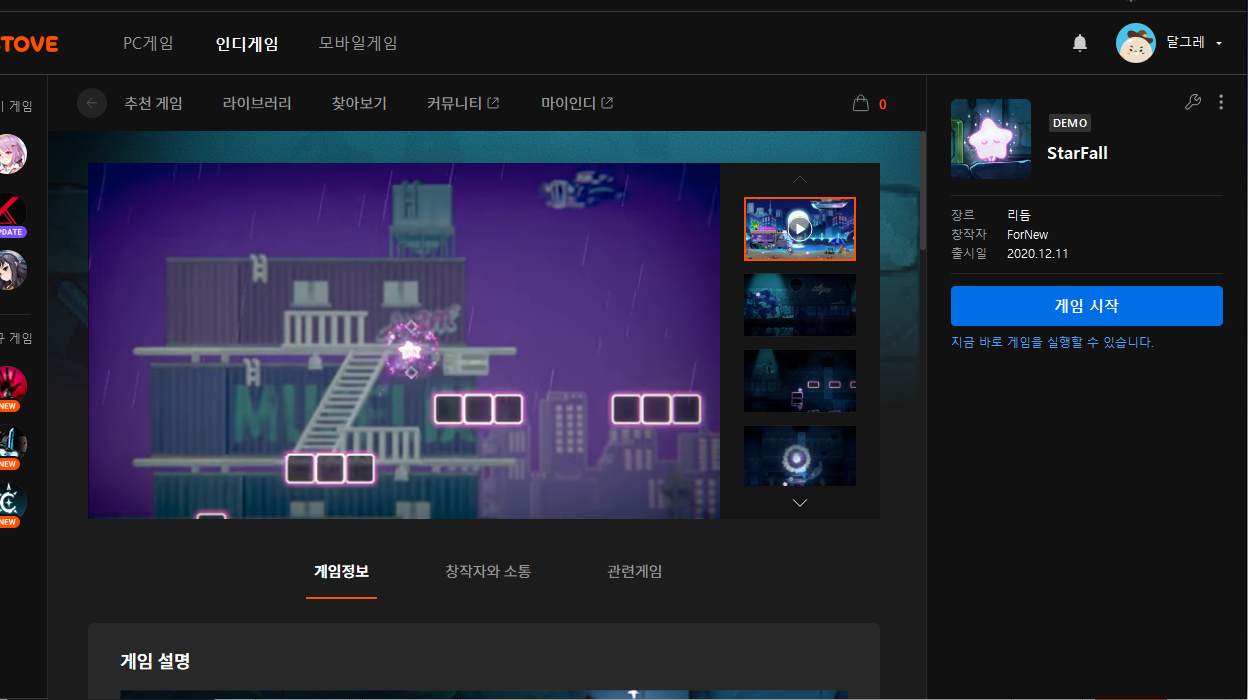This screenshot has width=1248, height=700.
Task: Click the back arrow button
Action: click(x=92, y=103)
